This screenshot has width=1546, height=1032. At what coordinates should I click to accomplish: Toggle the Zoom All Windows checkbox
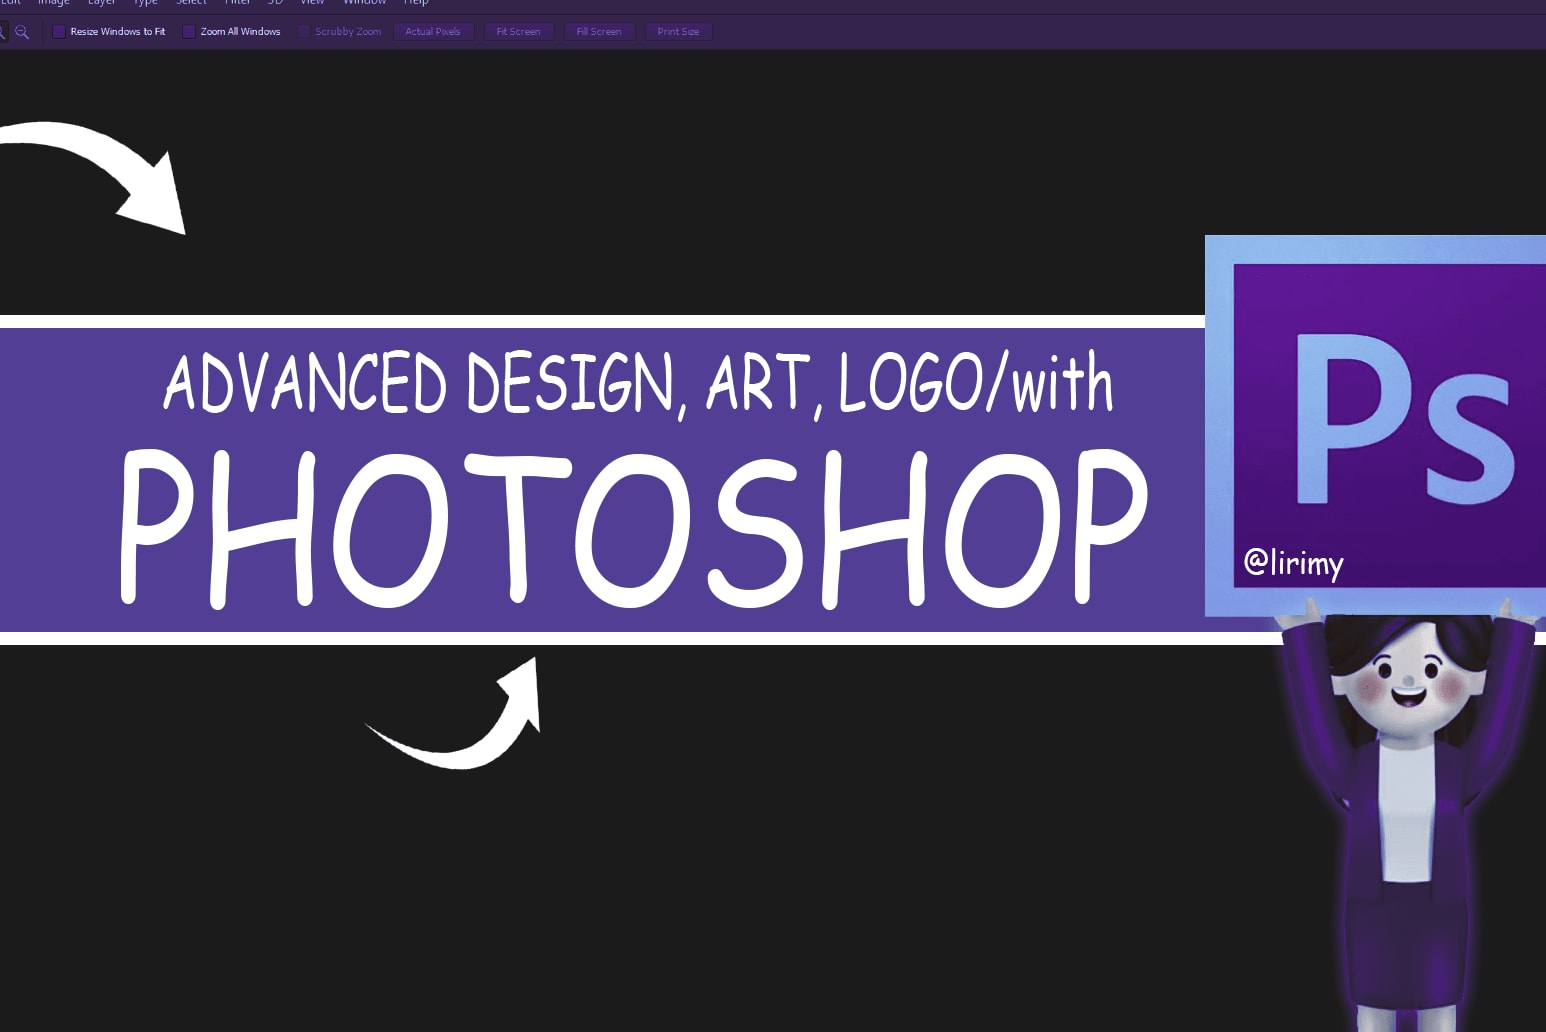click(x=189, y=32)
